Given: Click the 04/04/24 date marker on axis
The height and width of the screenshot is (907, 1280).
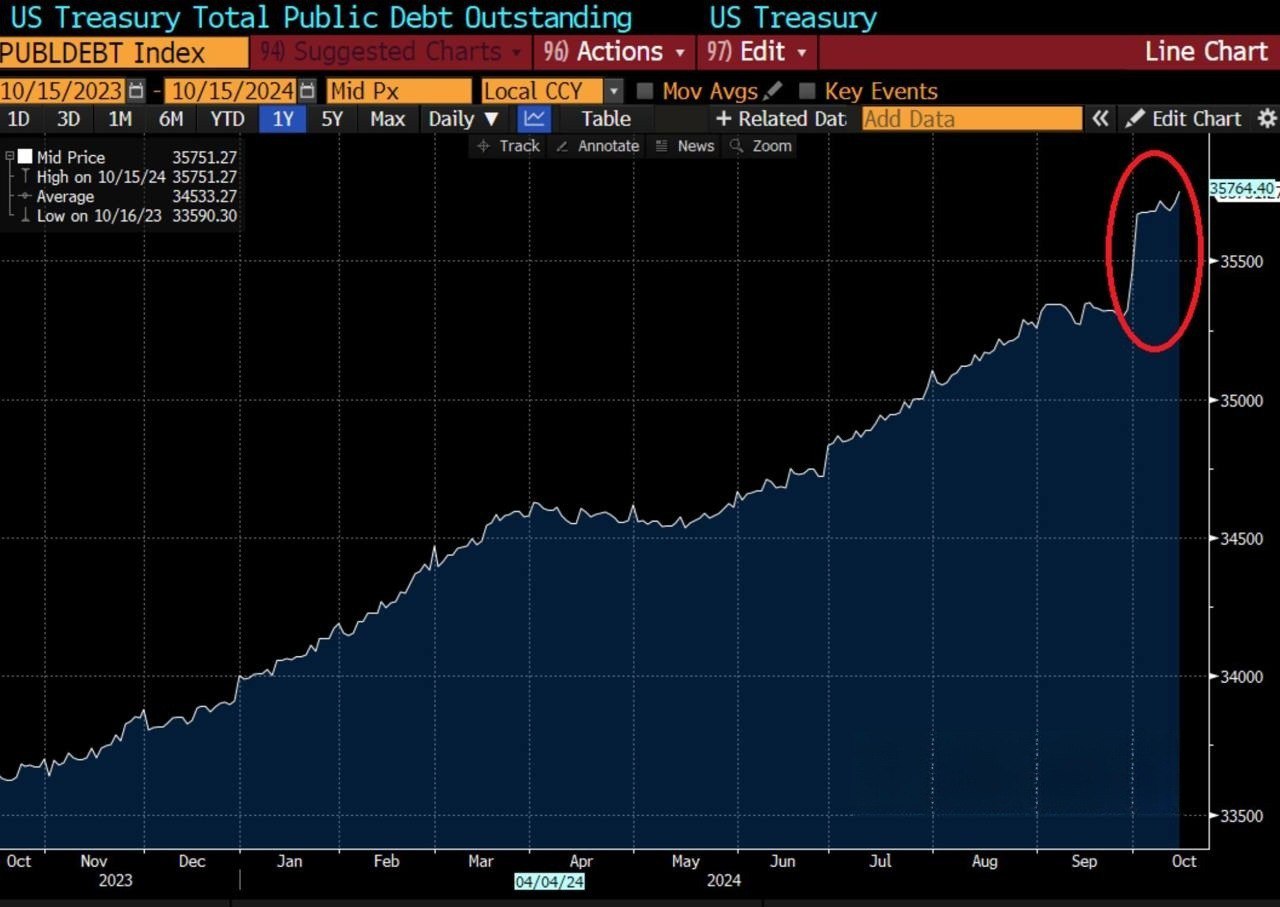Looking at the screenshot, I should coord(549,881).
